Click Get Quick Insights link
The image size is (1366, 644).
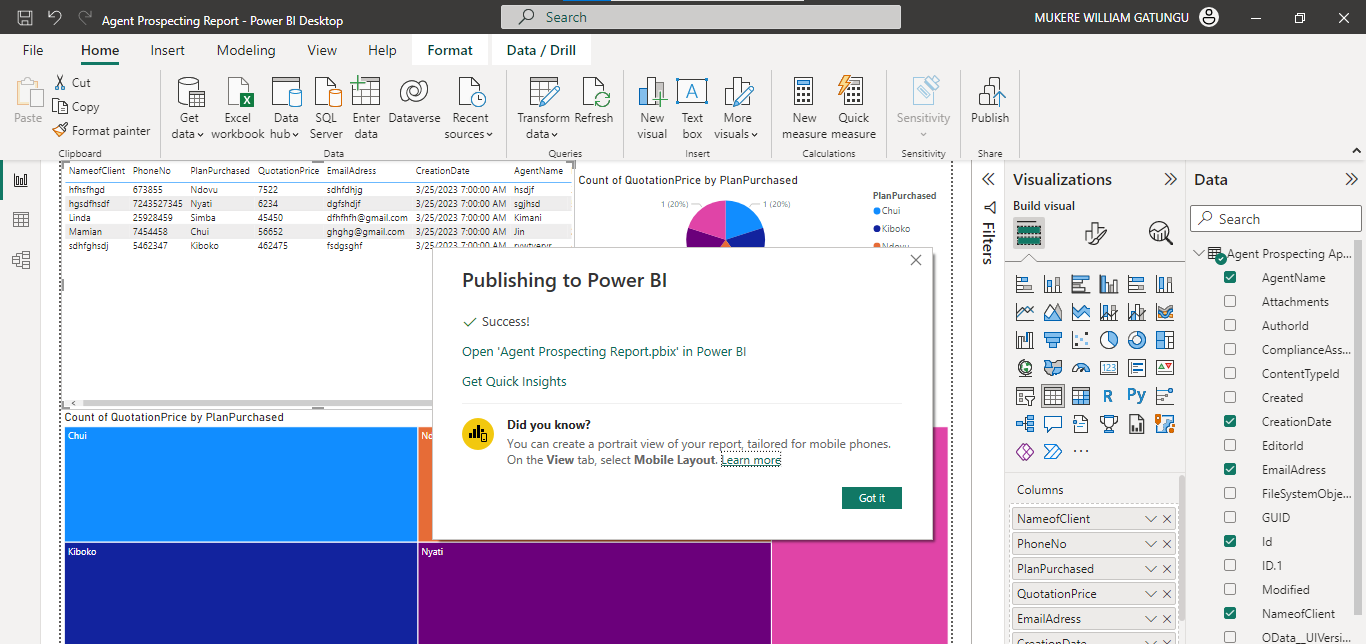(514, 382)
